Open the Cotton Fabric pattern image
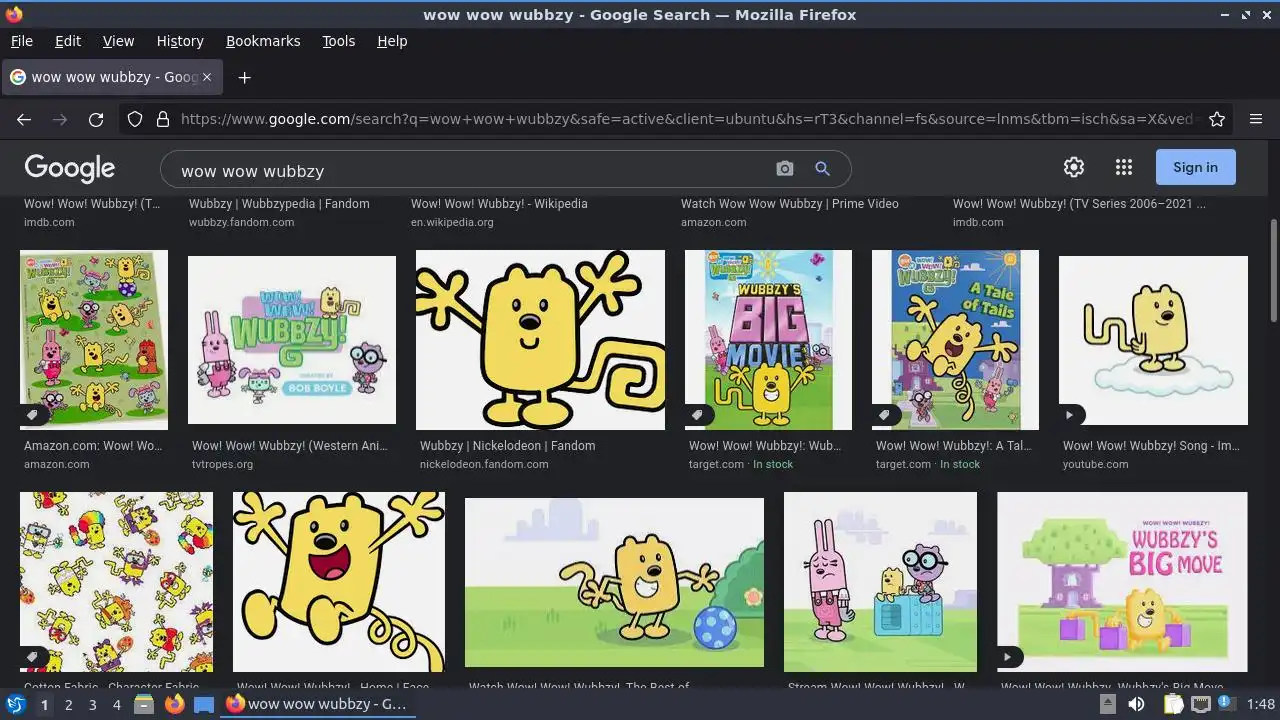 116,582
